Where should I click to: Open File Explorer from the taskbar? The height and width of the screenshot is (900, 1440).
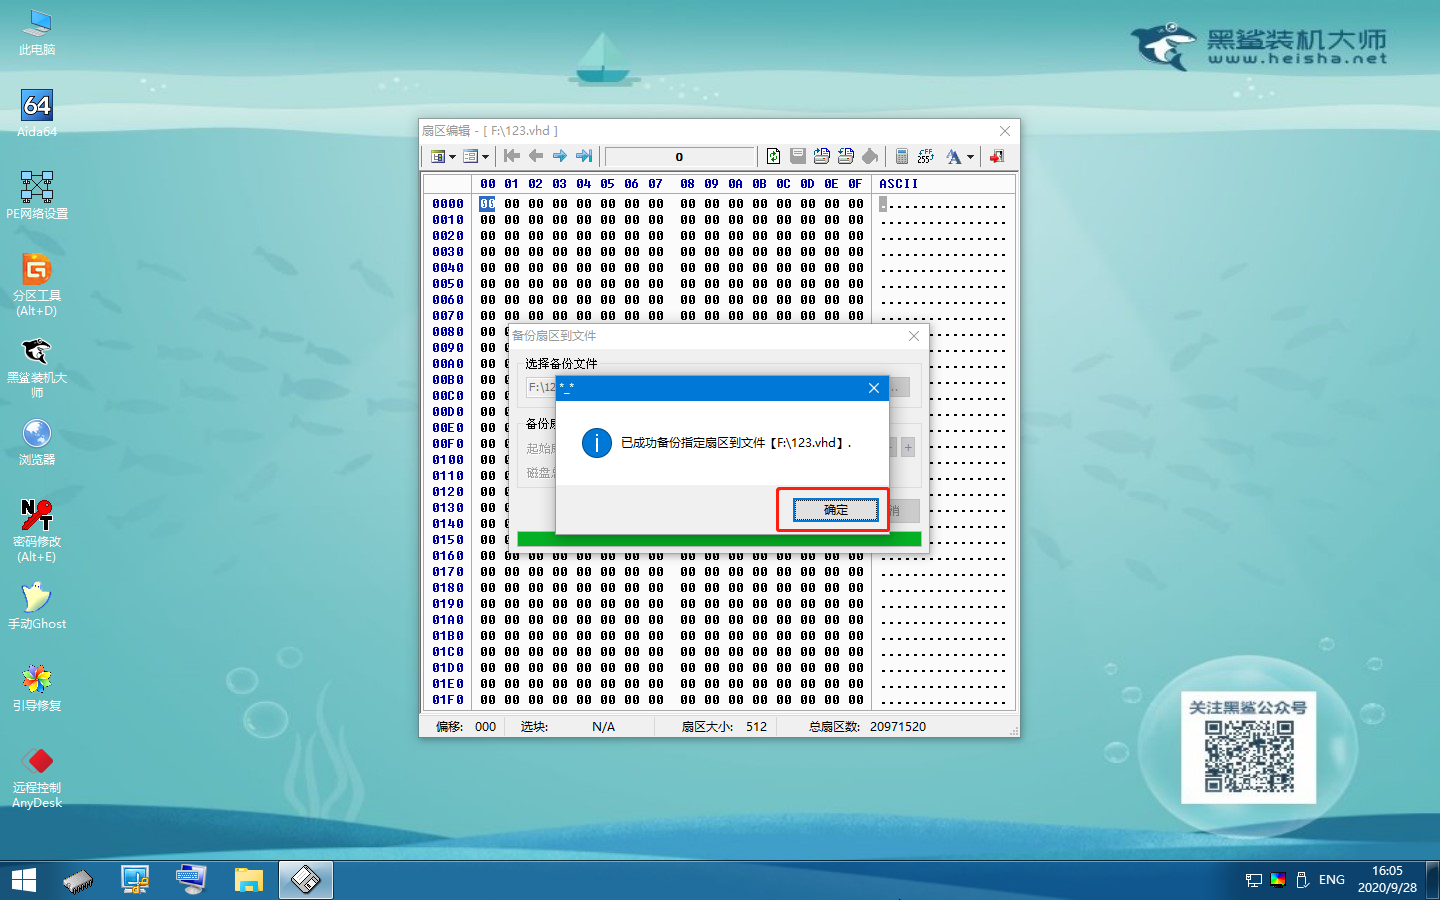tap(248, 880)
